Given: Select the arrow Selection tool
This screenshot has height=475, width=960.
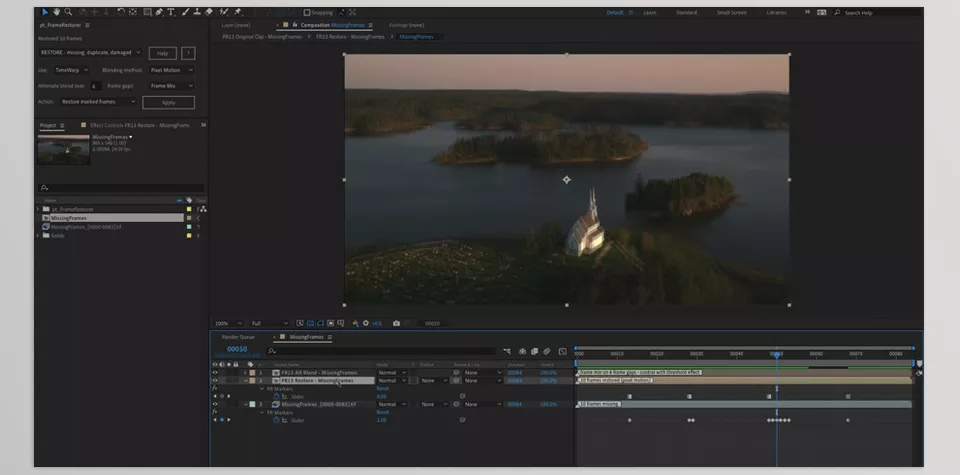Looking at the screenshot, I should (45, 12).
